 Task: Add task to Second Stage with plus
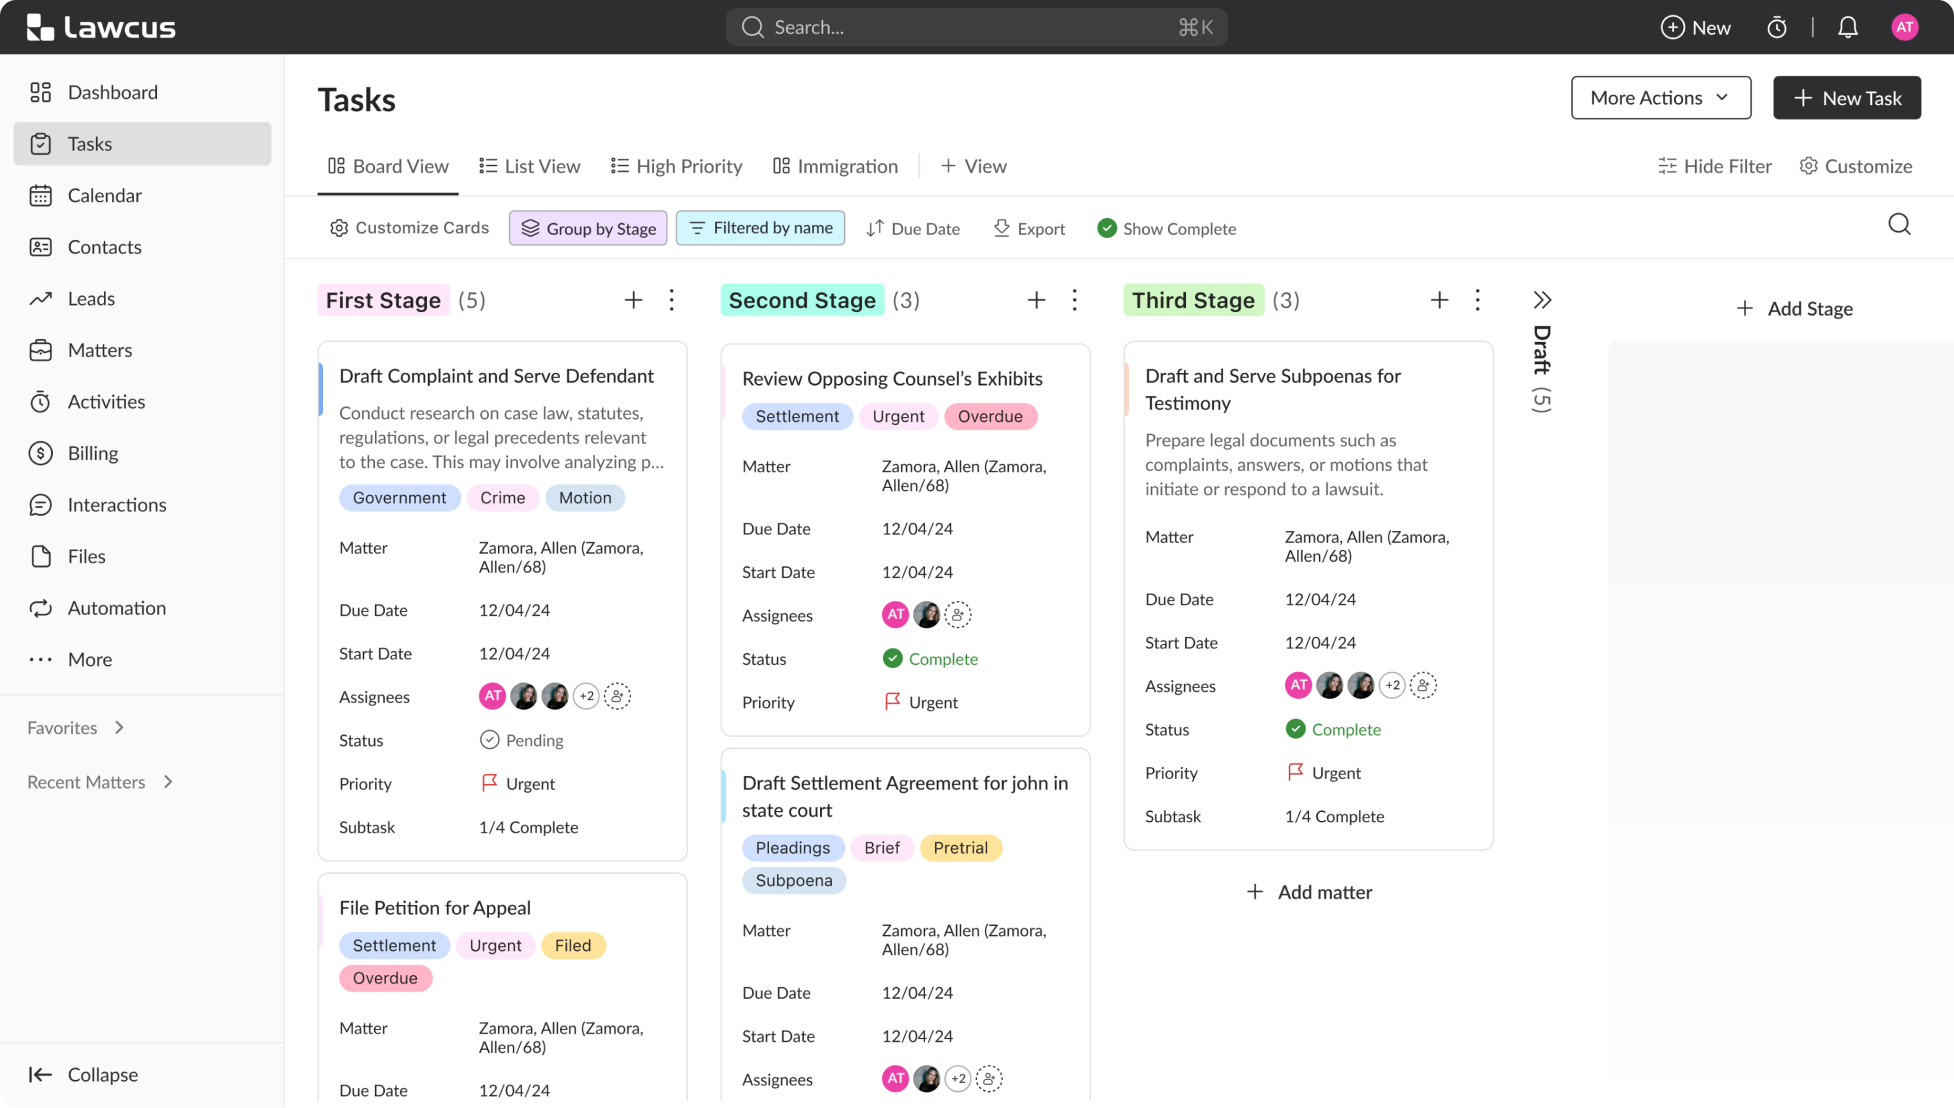point(1036,300)
